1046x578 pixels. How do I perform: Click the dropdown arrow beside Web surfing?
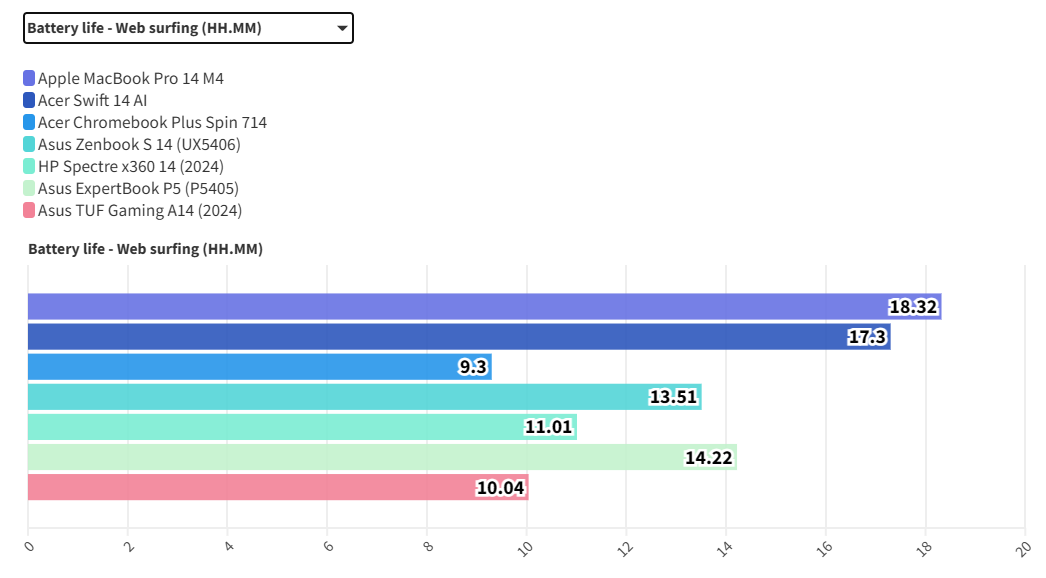point(342,28)
